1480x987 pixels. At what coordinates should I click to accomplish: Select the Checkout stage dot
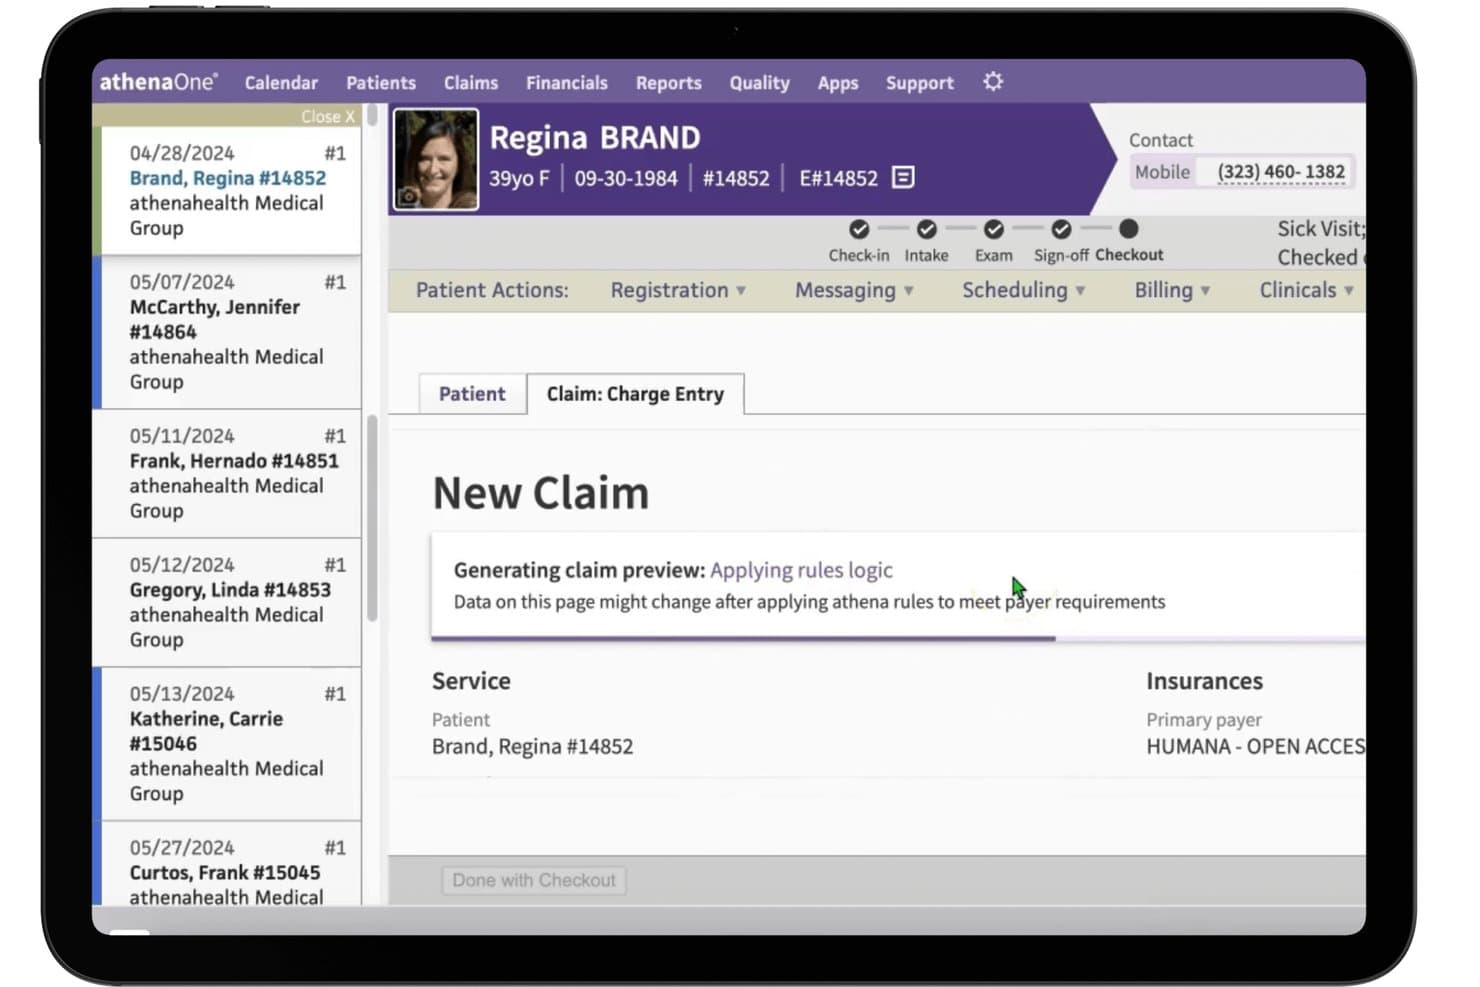[1128, 229]
